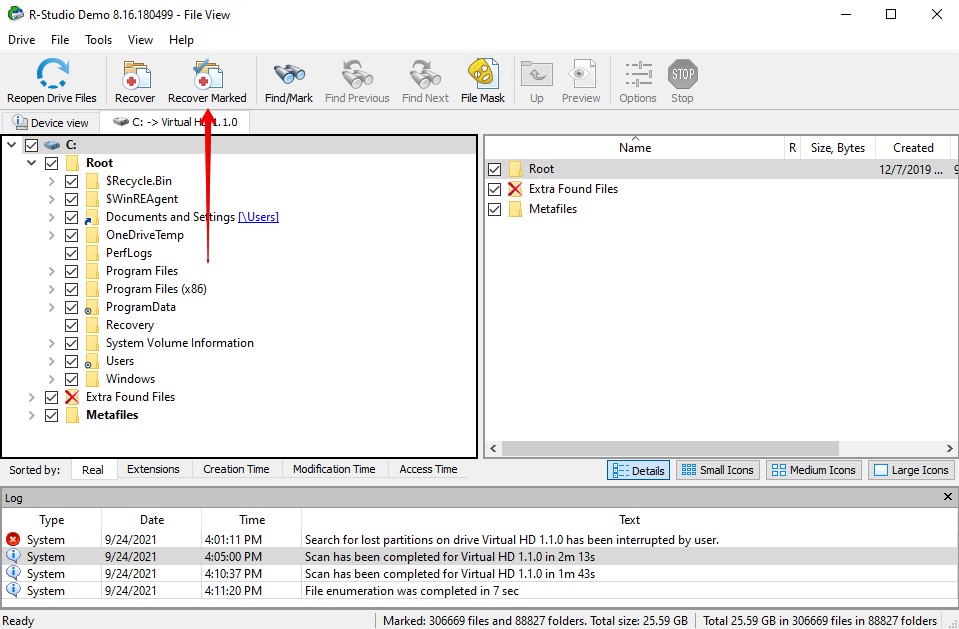Open the Help menu
This screenshot has height=629, width=959.
pos(181,40)
